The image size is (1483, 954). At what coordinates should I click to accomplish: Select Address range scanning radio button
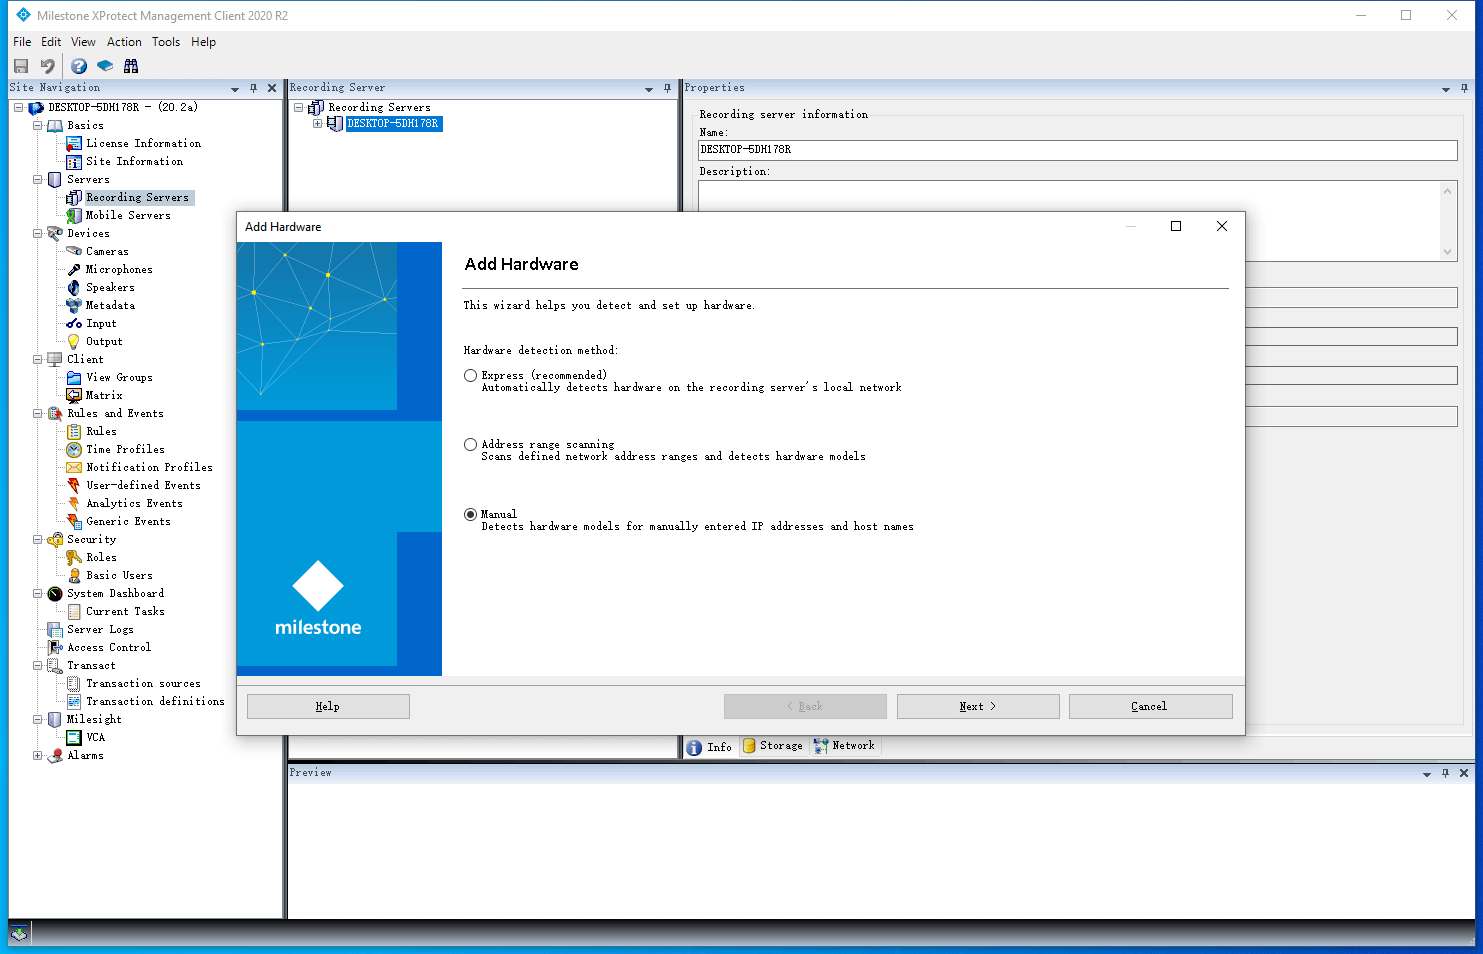[x=470, y=445]
